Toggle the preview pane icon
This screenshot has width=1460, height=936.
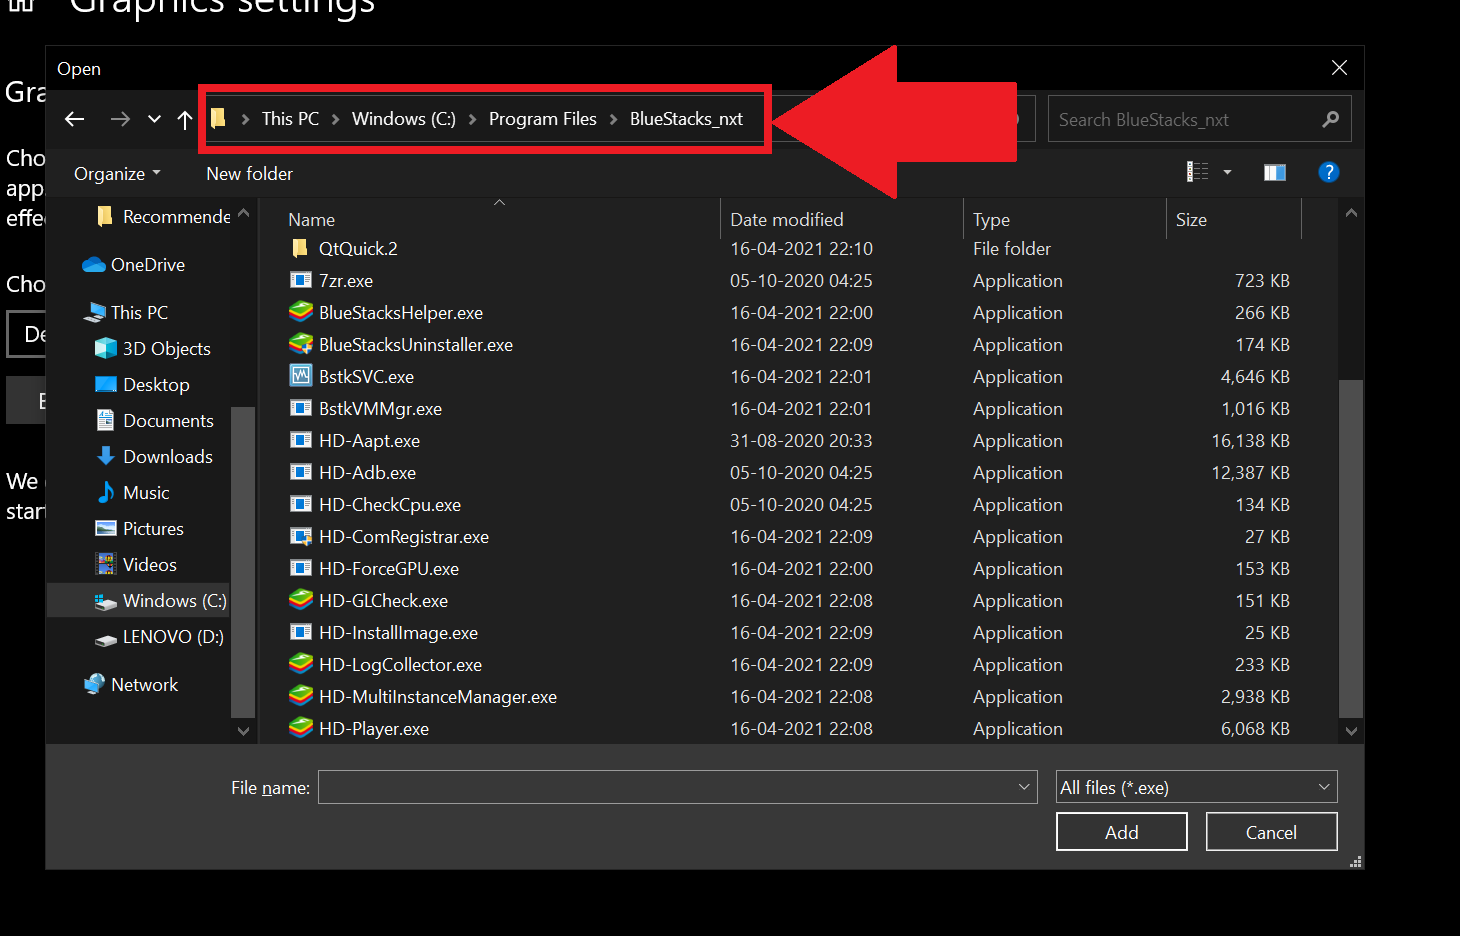(x=1274, y=172)
